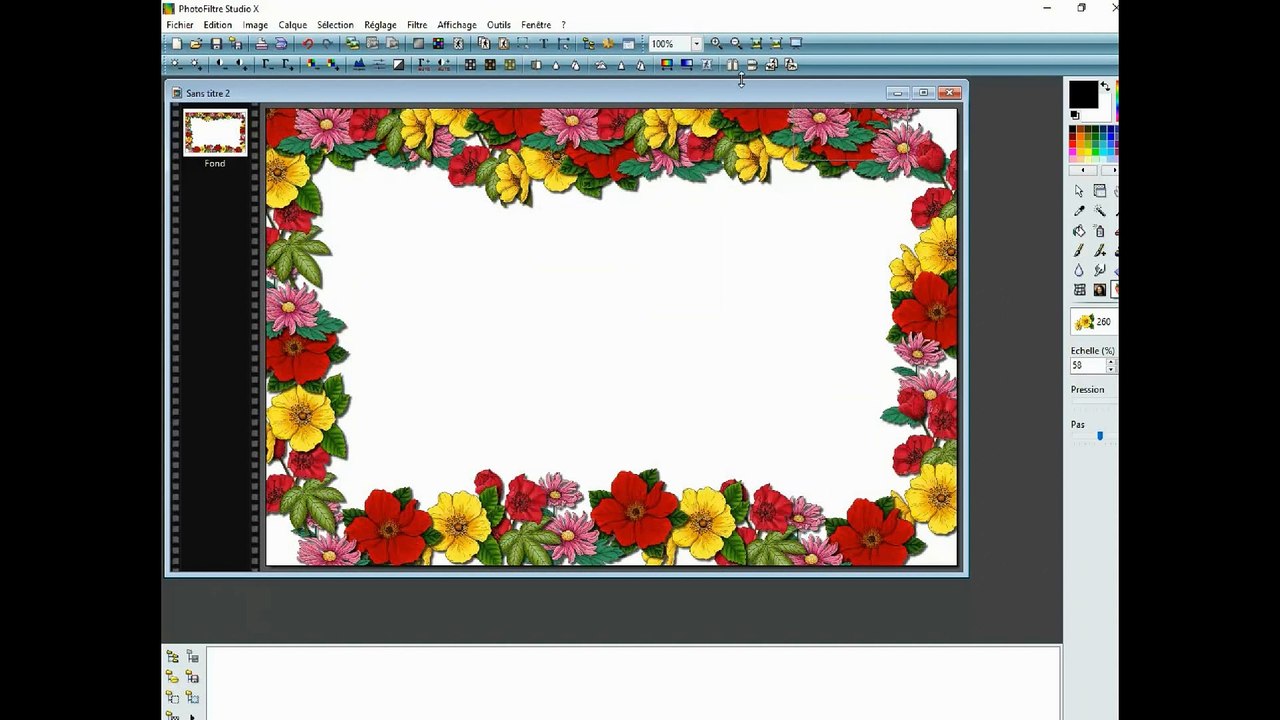Click the Fond layer label

(215, 164)
